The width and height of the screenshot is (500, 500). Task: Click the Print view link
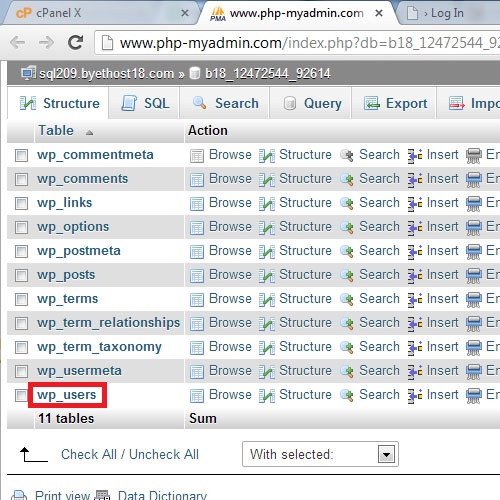click(62, 495)
